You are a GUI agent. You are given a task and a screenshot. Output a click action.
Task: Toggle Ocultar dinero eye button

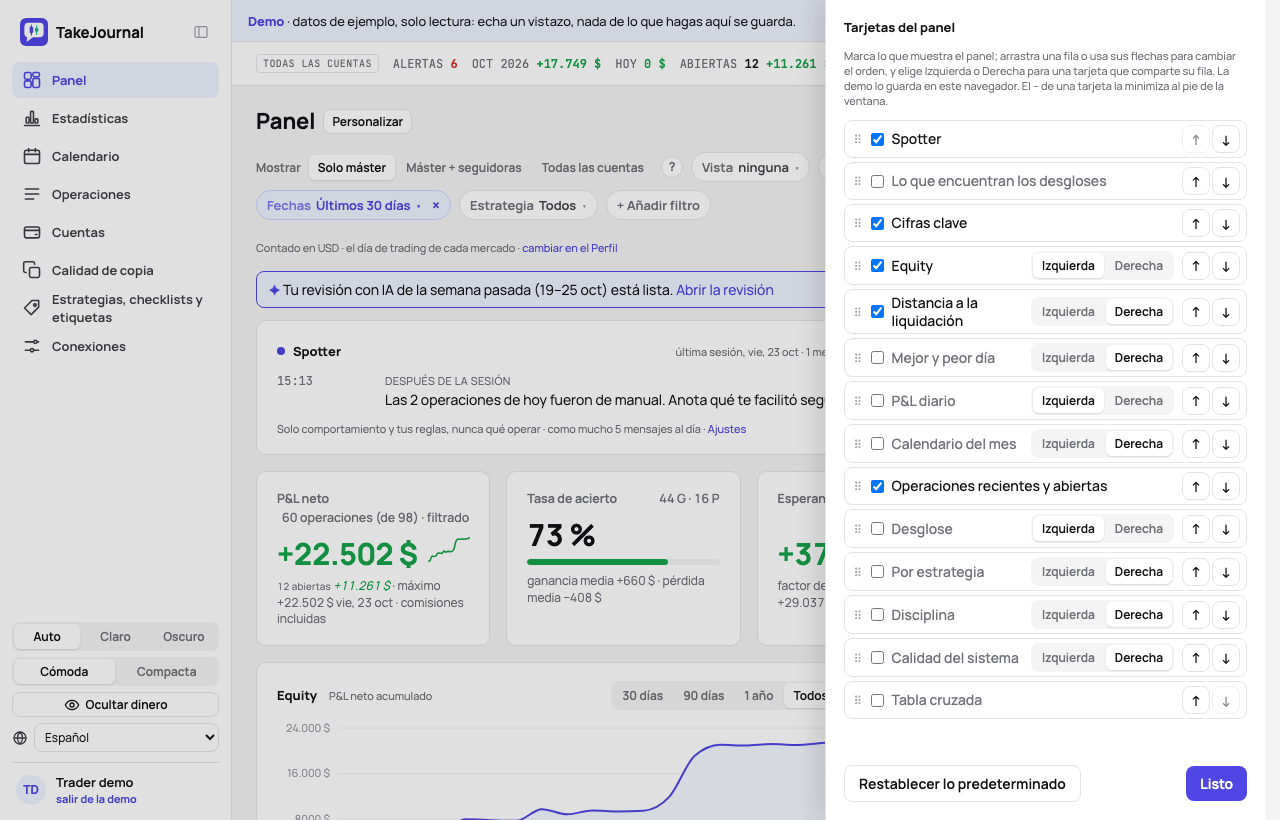point(115,705)
